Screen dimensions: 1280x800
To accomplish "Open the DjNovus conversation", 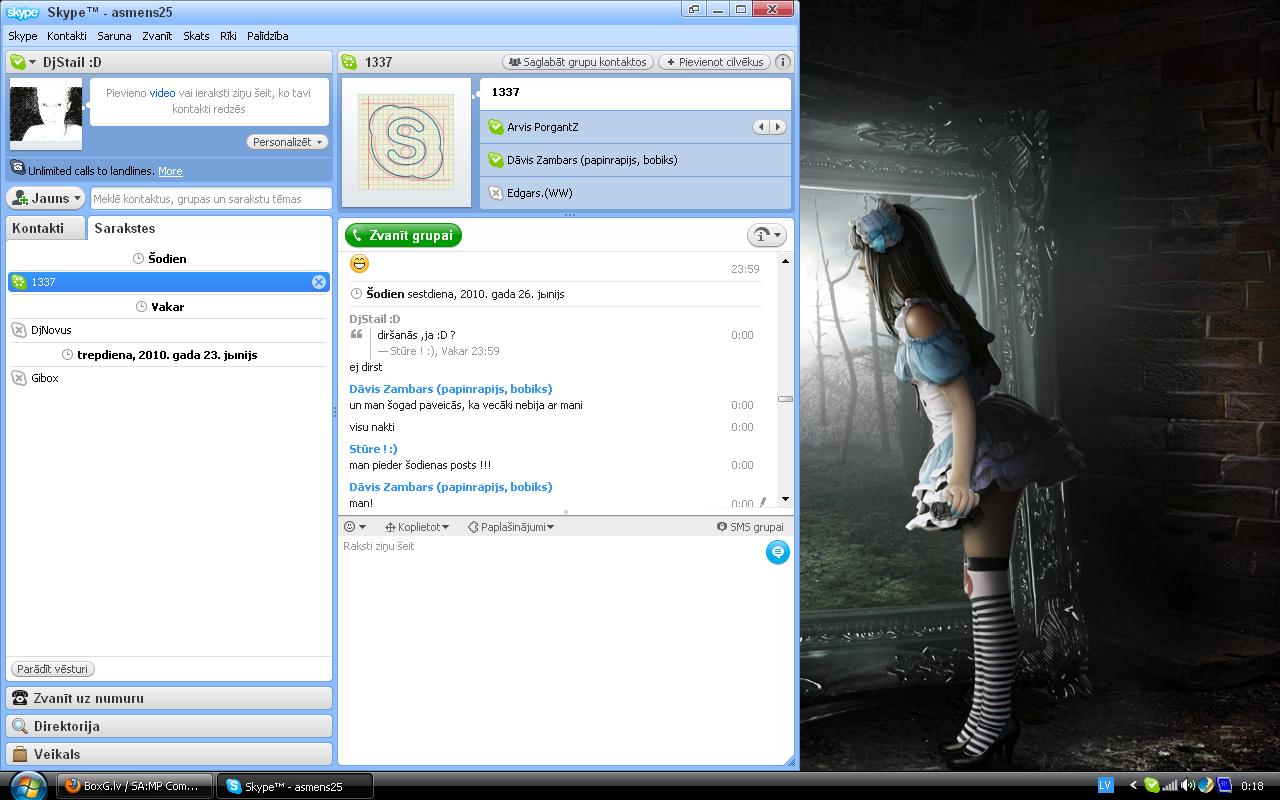I will (168, 330).
